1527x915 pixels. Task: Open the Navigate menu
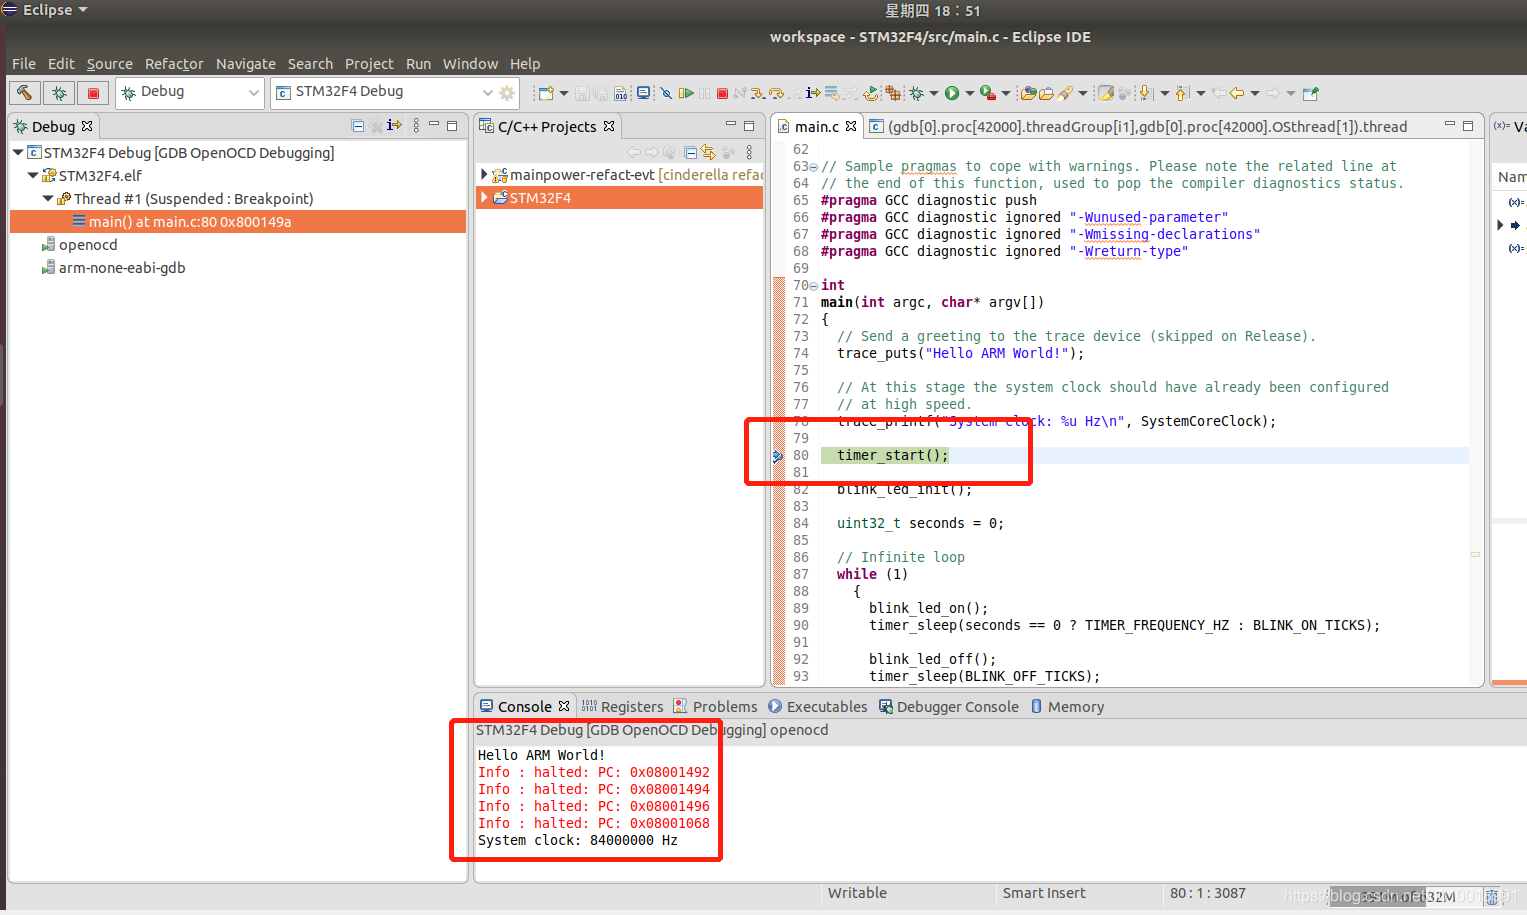click(246, 64)
